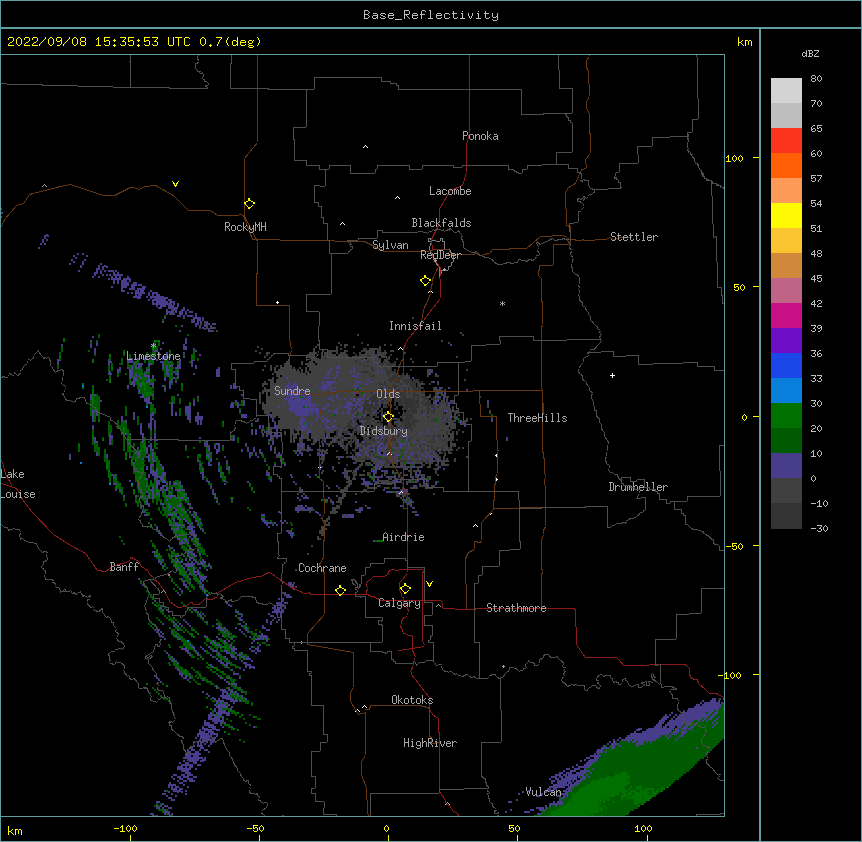Click the Drumheller city label
Screen dimensions: 862x842
(638, 487)
